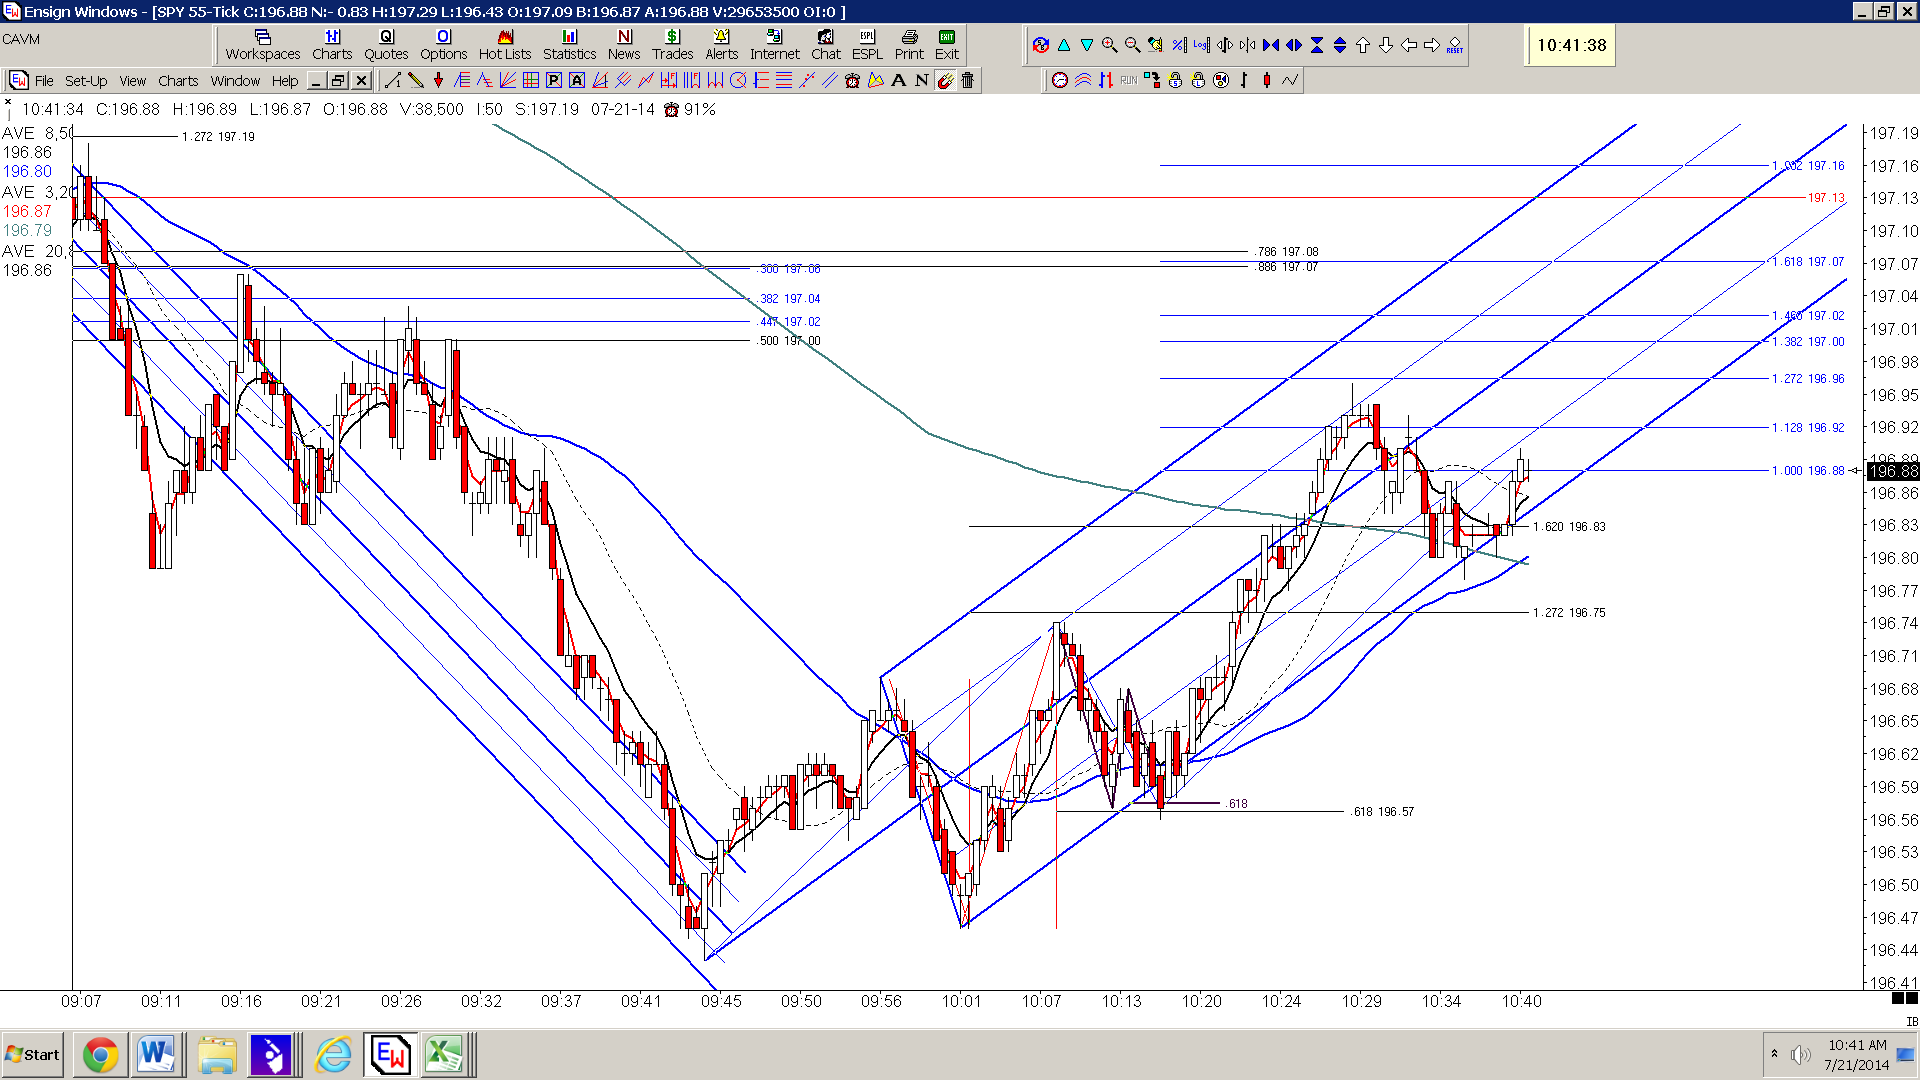Click the blue compress-bars horizontally icon
The image size is (1920, 1080).
[1271, 45]
